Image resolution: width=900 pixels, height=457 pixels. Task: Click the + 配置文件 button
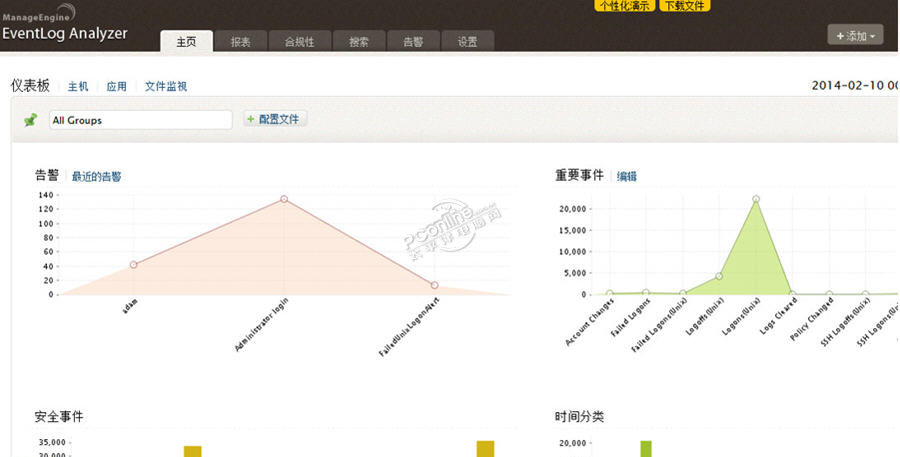coord(275,119)
